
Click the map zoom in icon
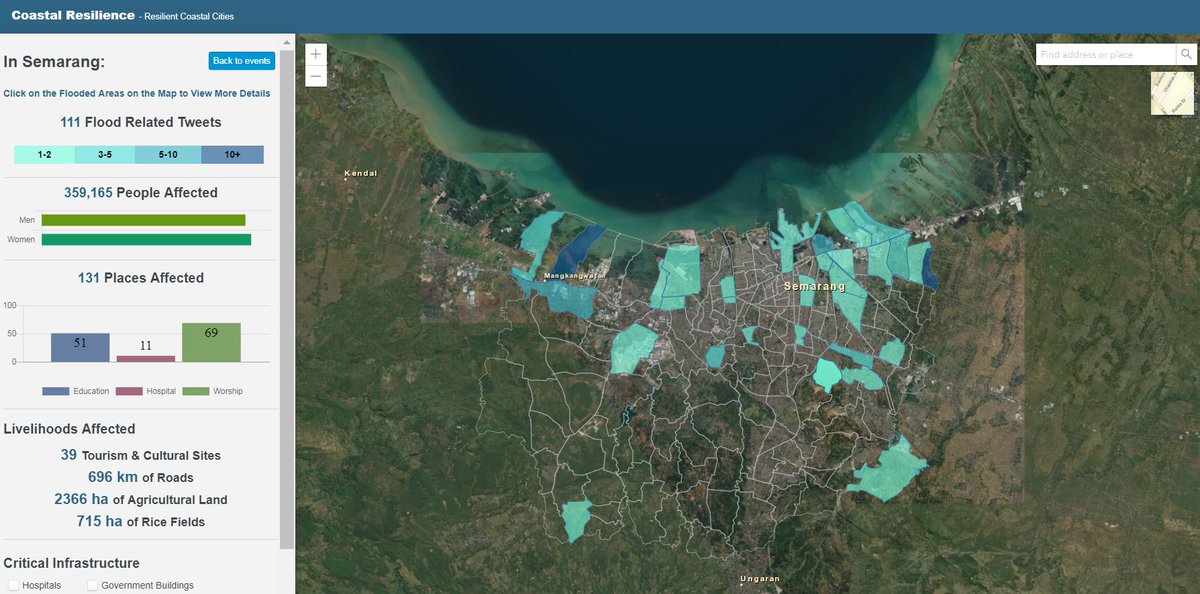tap(315, 53)
